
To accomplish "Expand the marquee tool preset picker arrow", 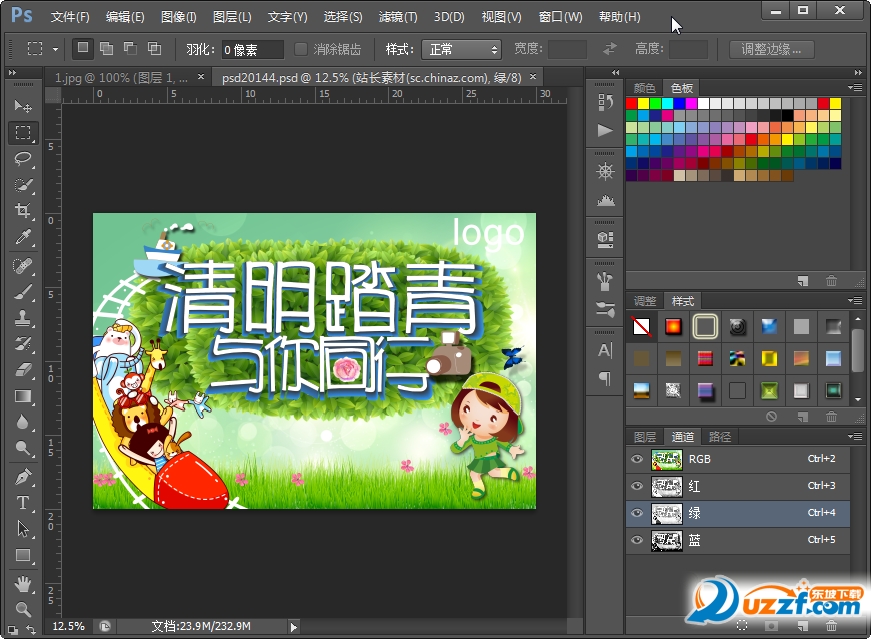I will point(55,49).
